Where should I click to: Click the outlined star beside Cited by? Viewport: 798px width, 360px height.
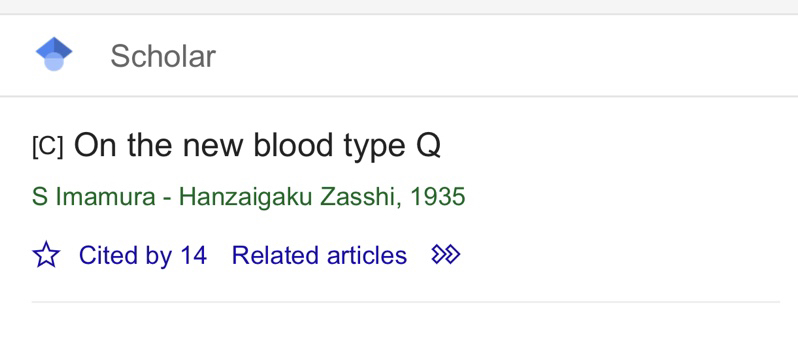[x=46, y=255]
